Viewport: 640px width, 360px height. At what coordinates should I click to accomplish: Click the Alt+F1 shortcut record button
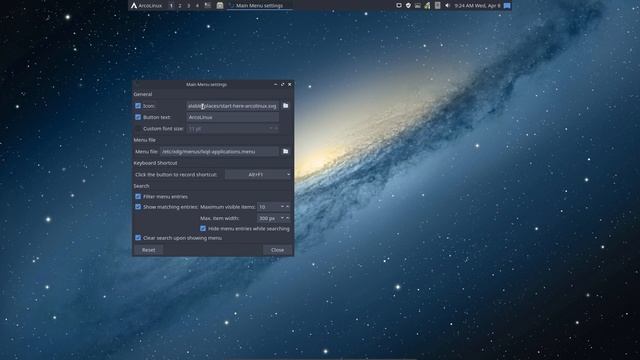[x=258, y=174]
